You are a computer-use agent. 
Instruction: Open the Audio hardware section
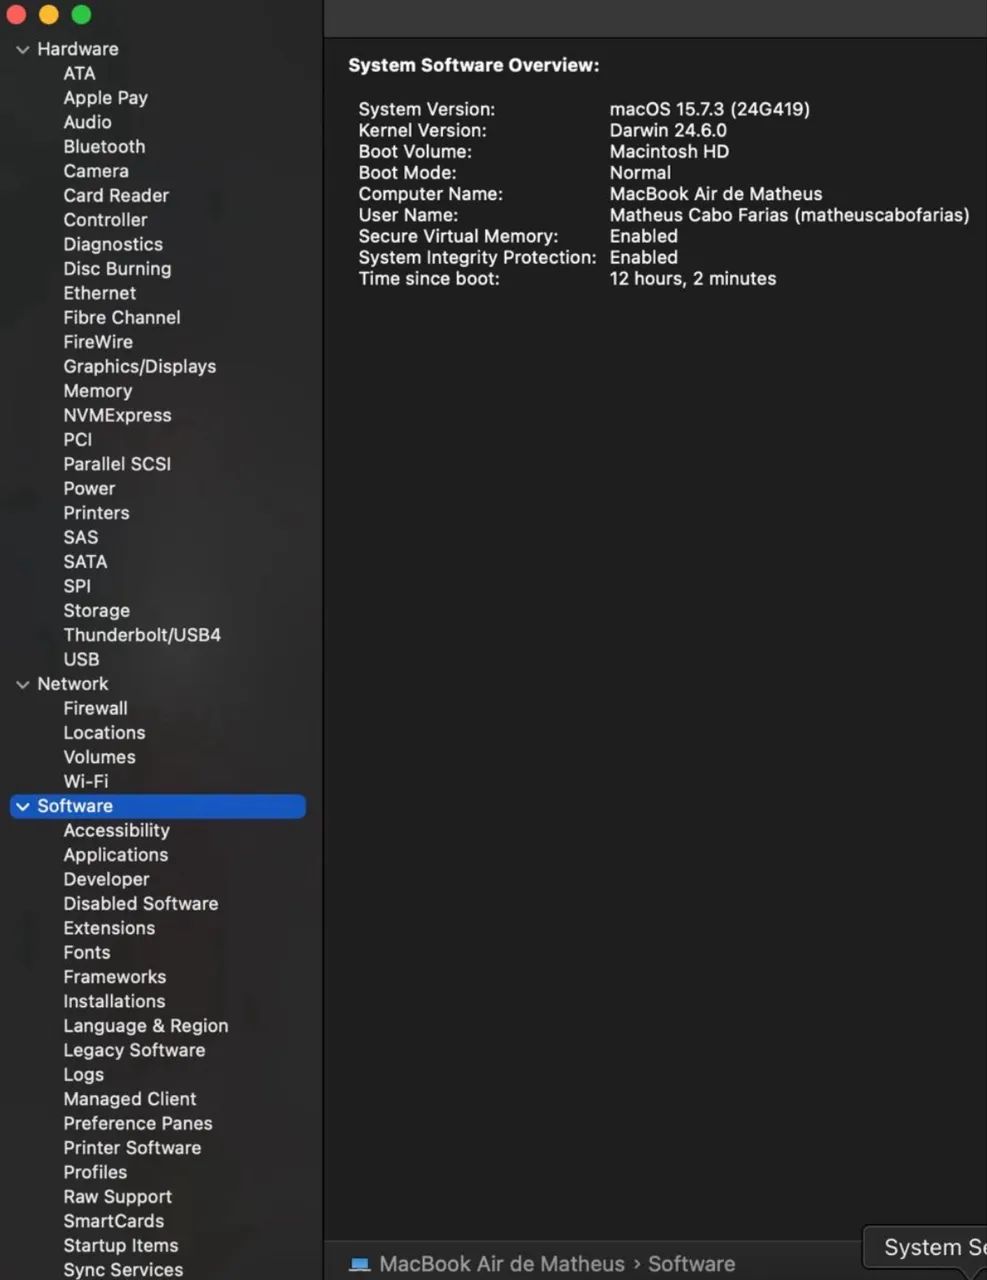87,122
